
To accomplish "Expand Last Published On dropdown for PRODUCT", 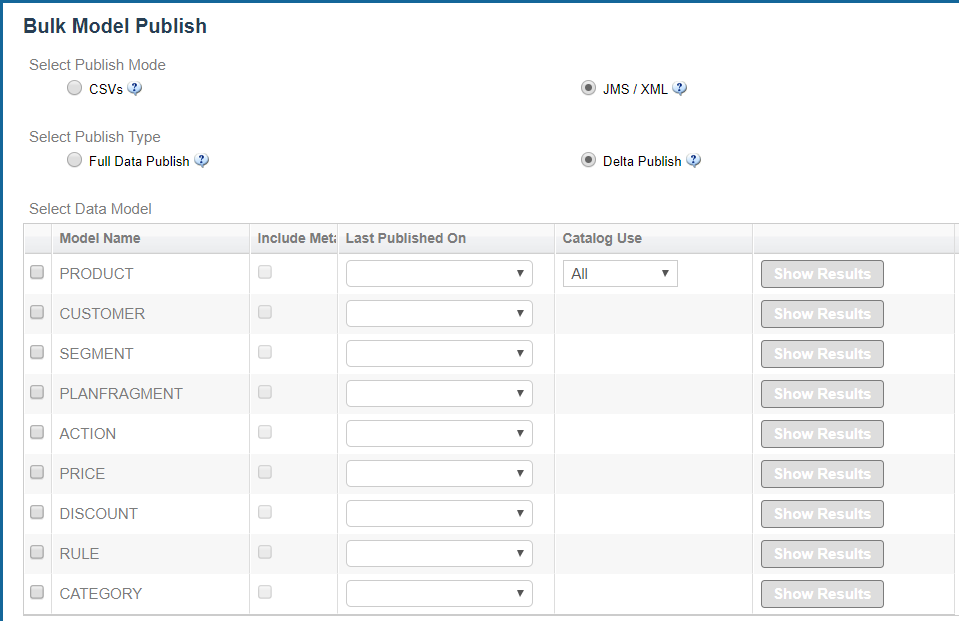I will 439,273.
